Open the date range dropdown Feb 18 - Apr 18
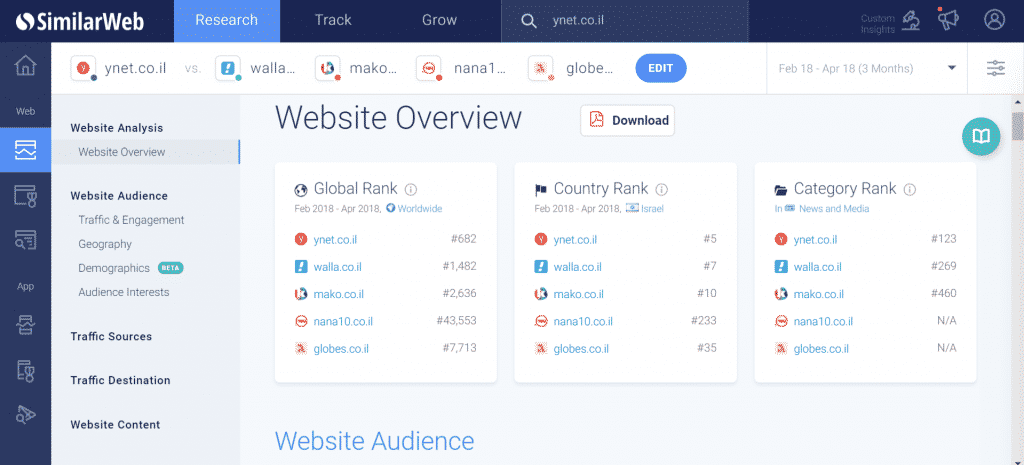Screen dimensions: 1024x465 [x=867, y=68]
